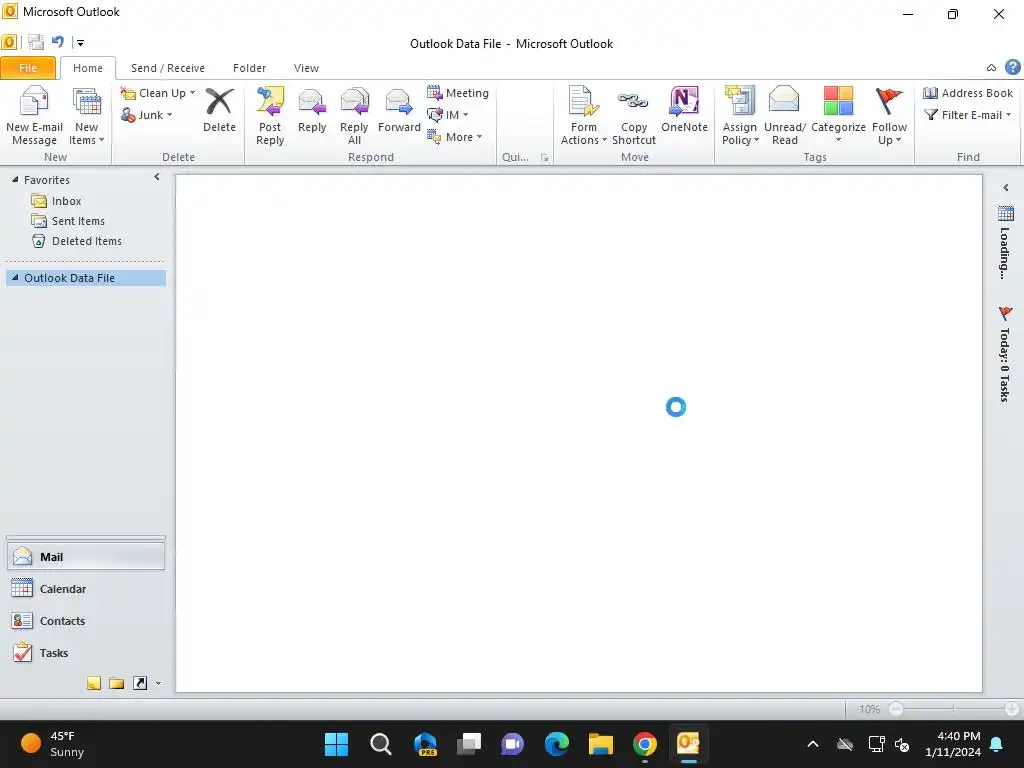Collapse the Outlook Data File node

pos(15,278)
